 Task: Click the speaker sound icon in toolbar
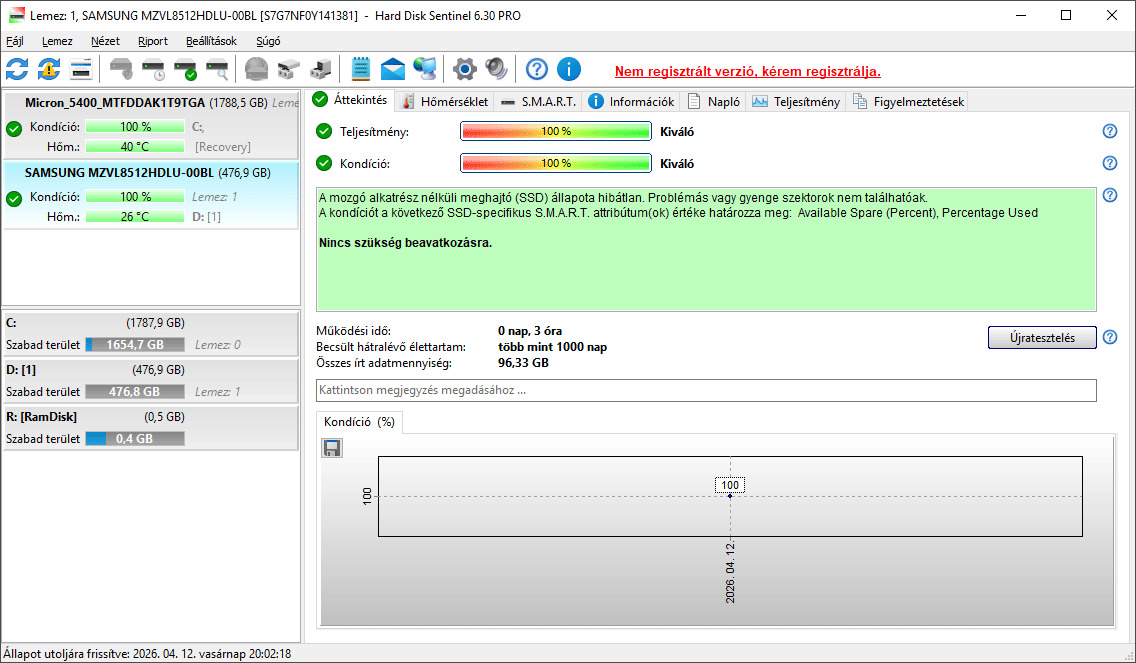[x=497, y=70]
